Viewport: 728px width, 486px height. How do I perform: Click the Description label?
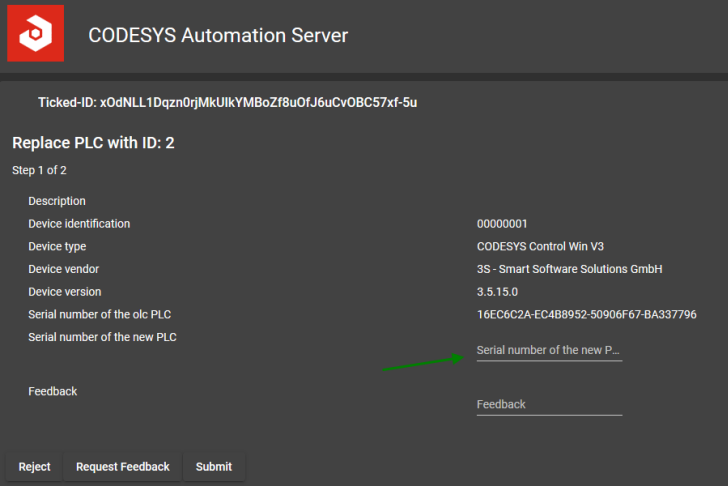(x=57, y=201)
